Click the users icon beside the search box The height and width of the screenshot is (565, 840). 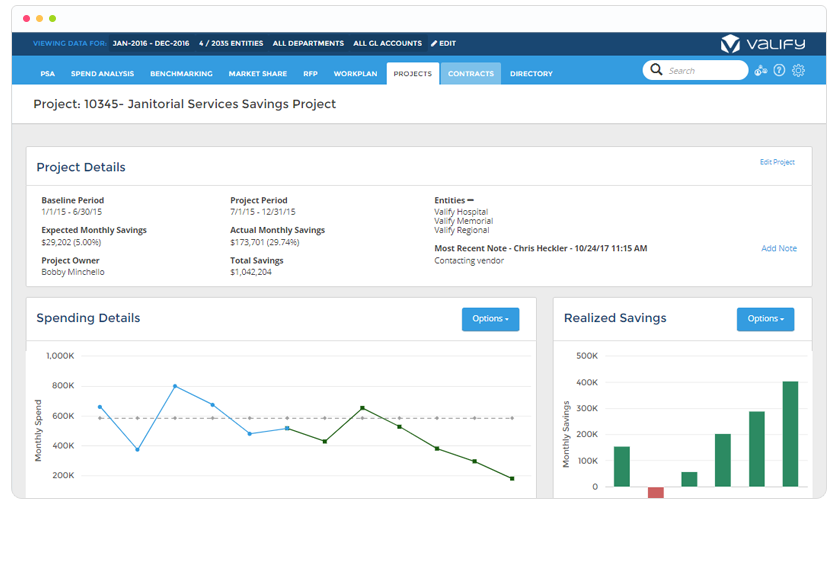(761, 70)
